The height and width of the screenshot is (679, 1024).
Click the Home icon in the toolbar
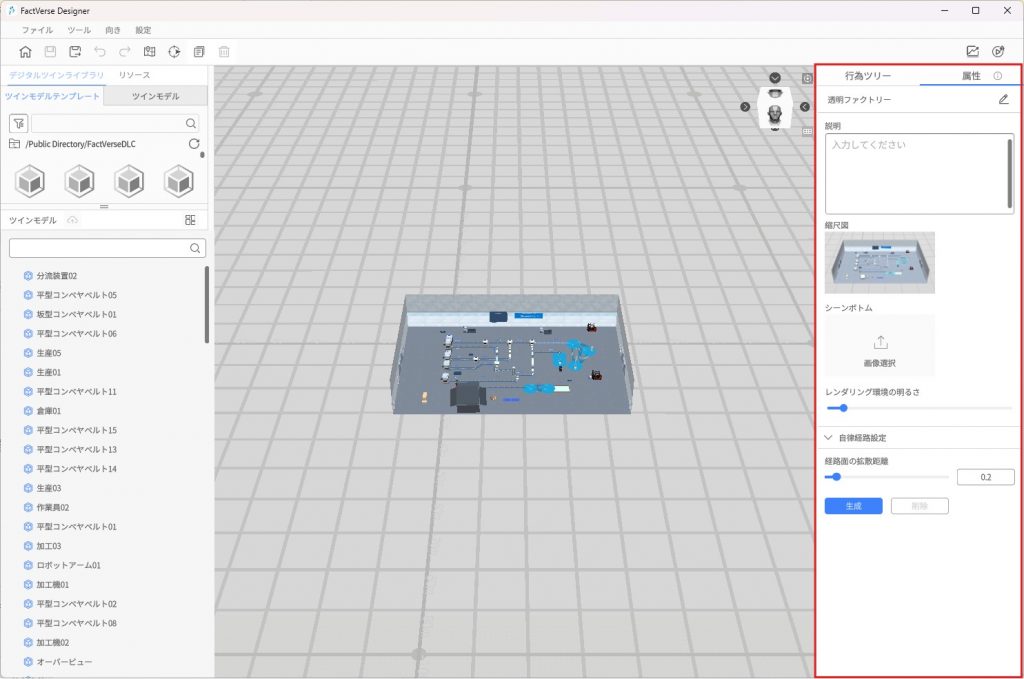[25, 52]
